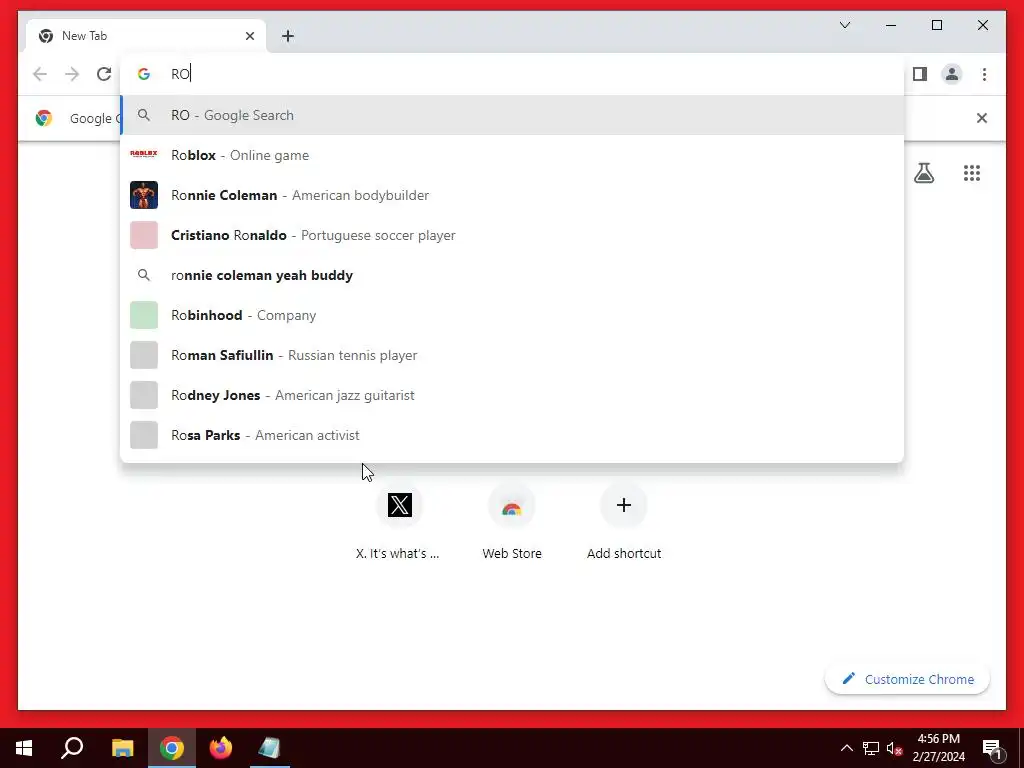1024x768 pixels.
Task: Open the taskbar clock showing 4:56 PM
Action: tap(938, 748)
